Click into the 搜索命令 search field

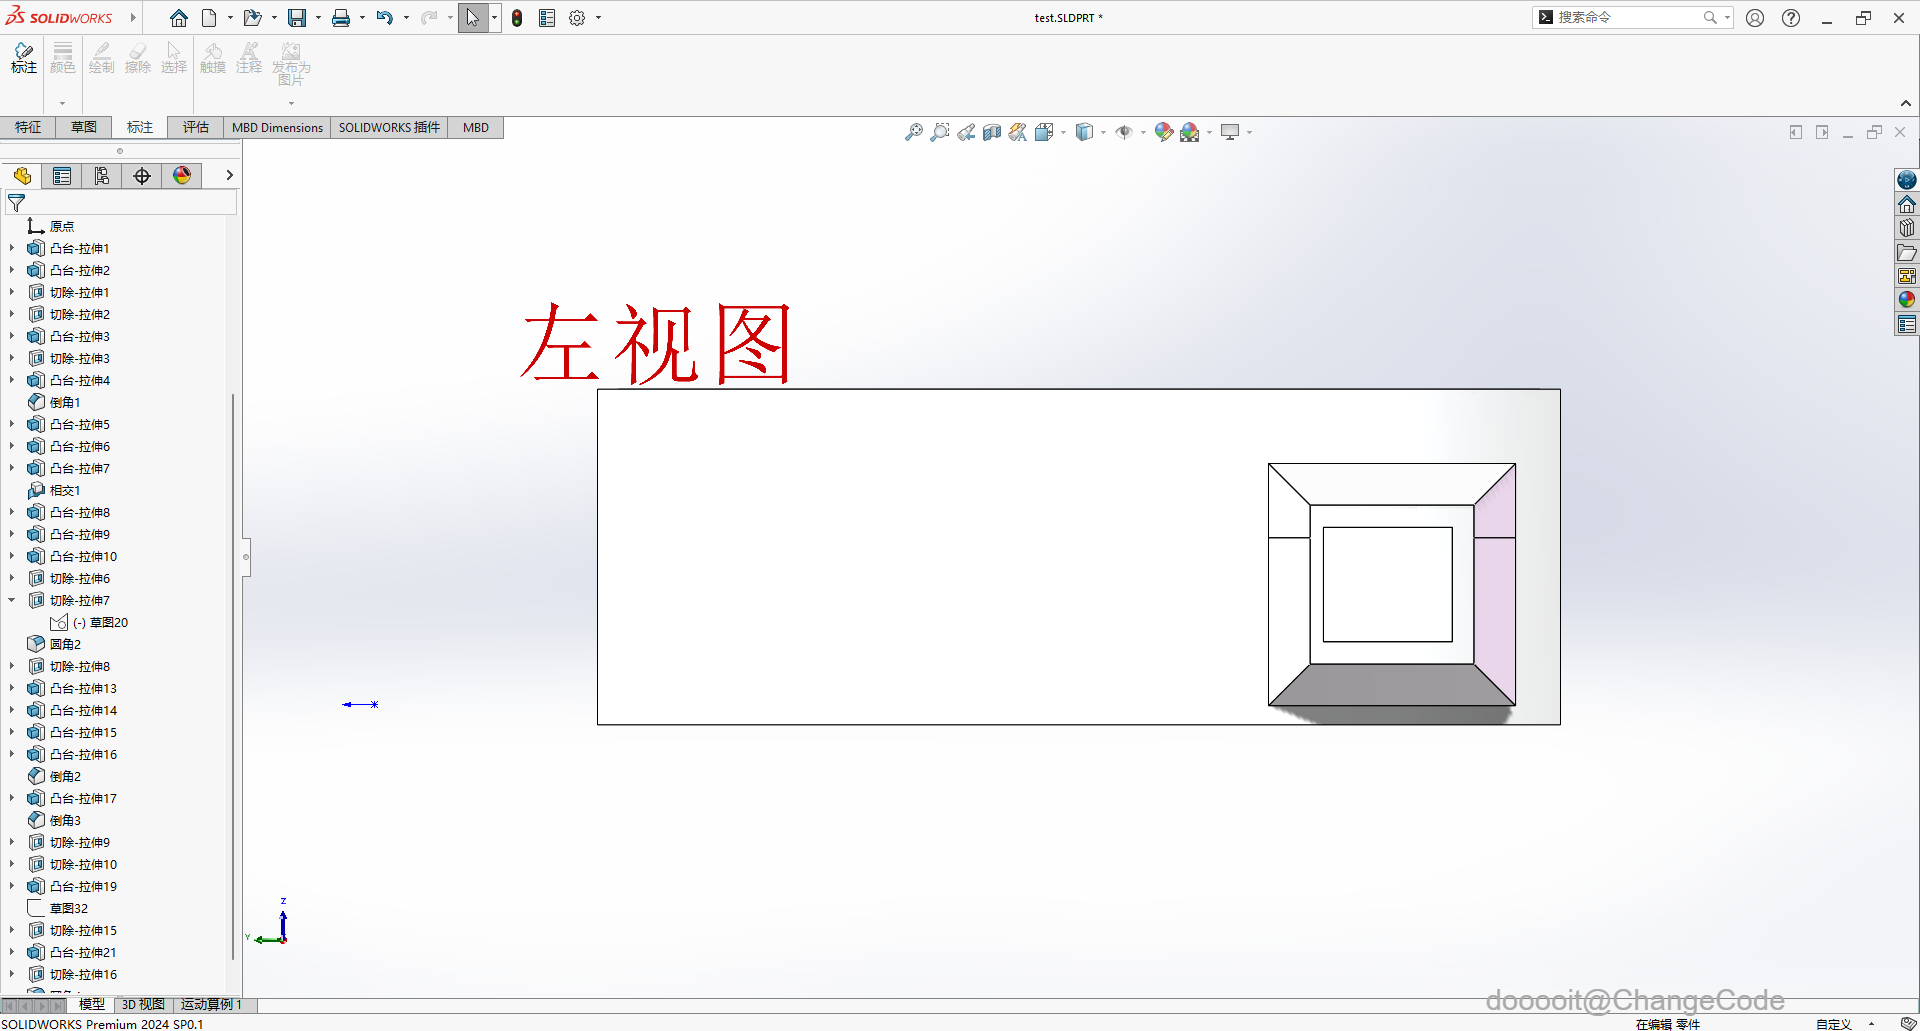tap(1630, 17)
